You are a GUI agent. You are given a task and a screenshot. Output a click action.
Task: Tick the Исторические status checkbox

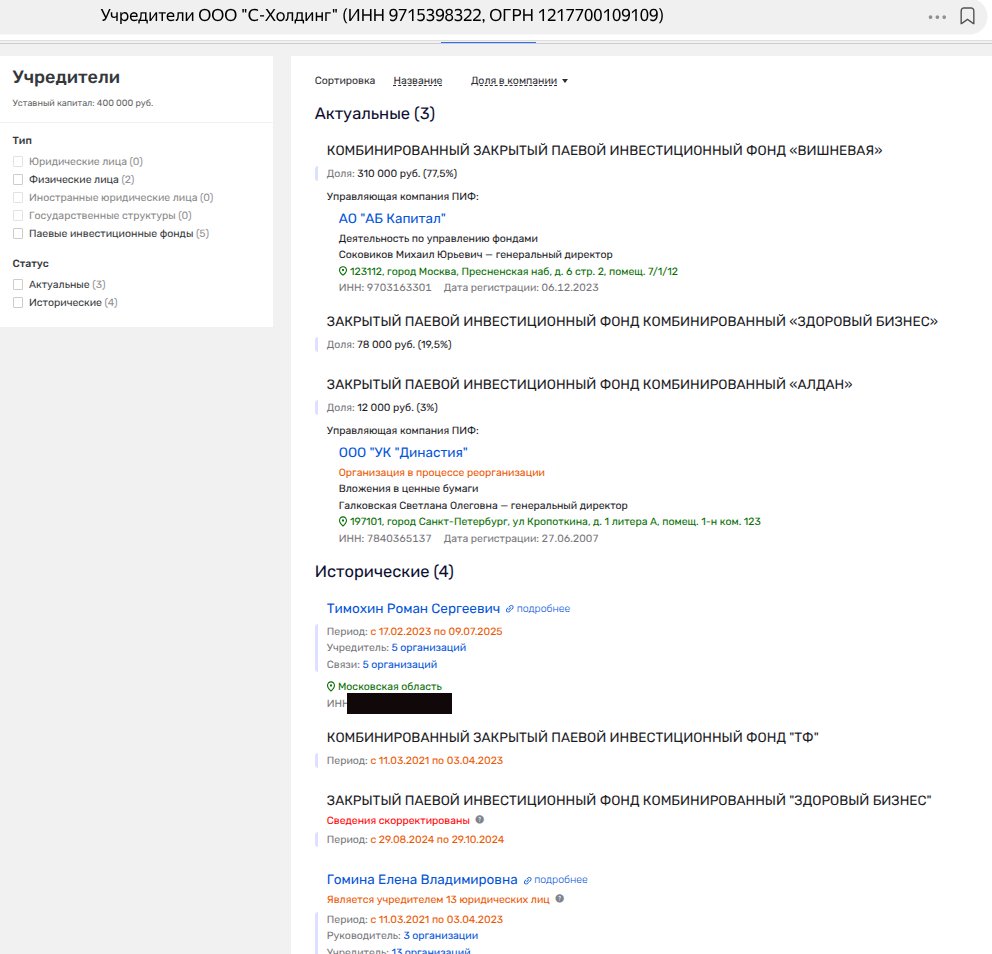point(18,303)
